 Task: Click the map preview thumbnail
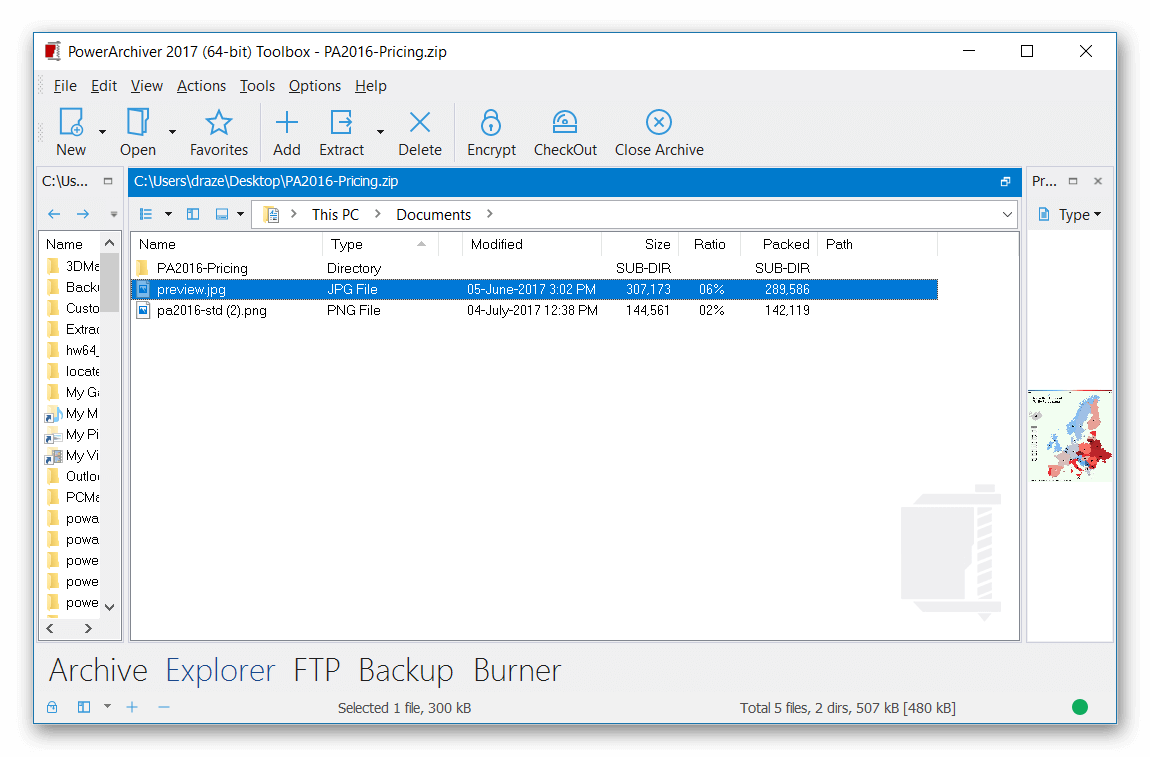click(x=1069, y=436)
